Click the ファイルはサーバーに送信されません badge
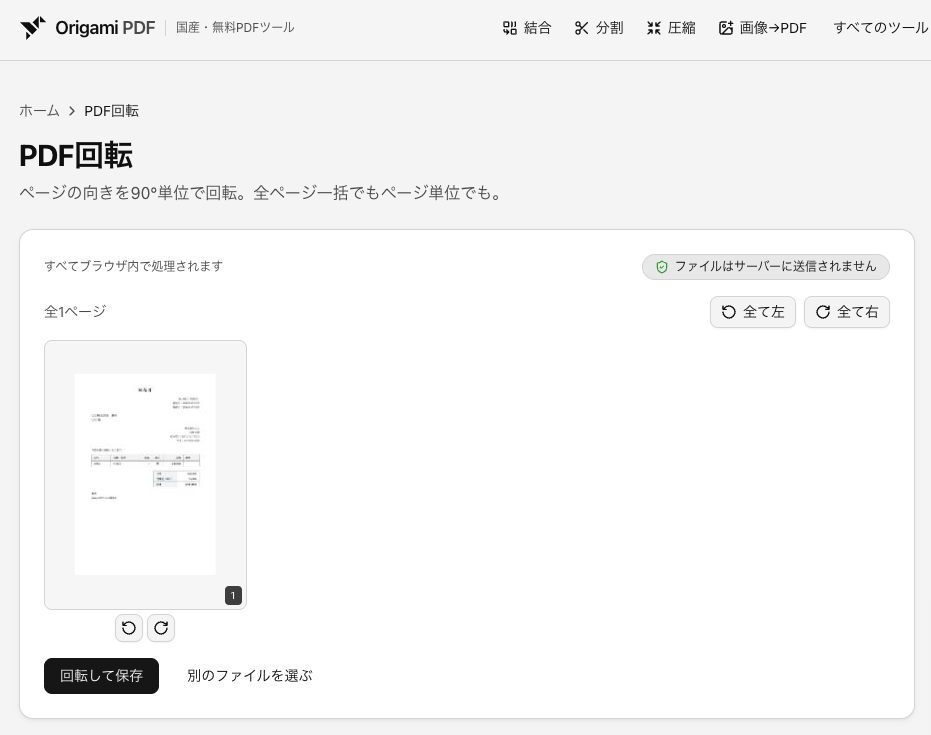931x735 pixels. click(766, 267)
